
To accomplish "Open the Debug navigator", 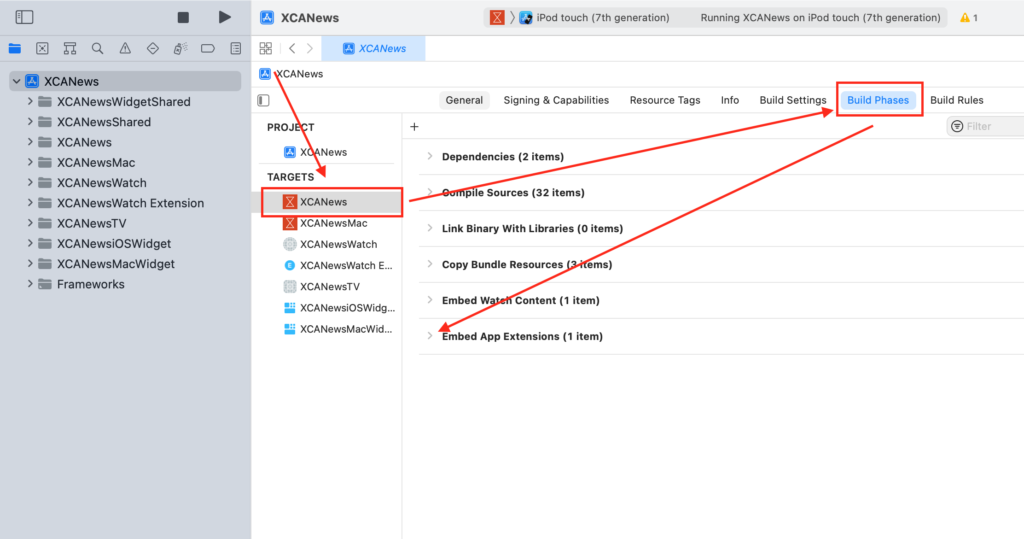I will 180,48.
